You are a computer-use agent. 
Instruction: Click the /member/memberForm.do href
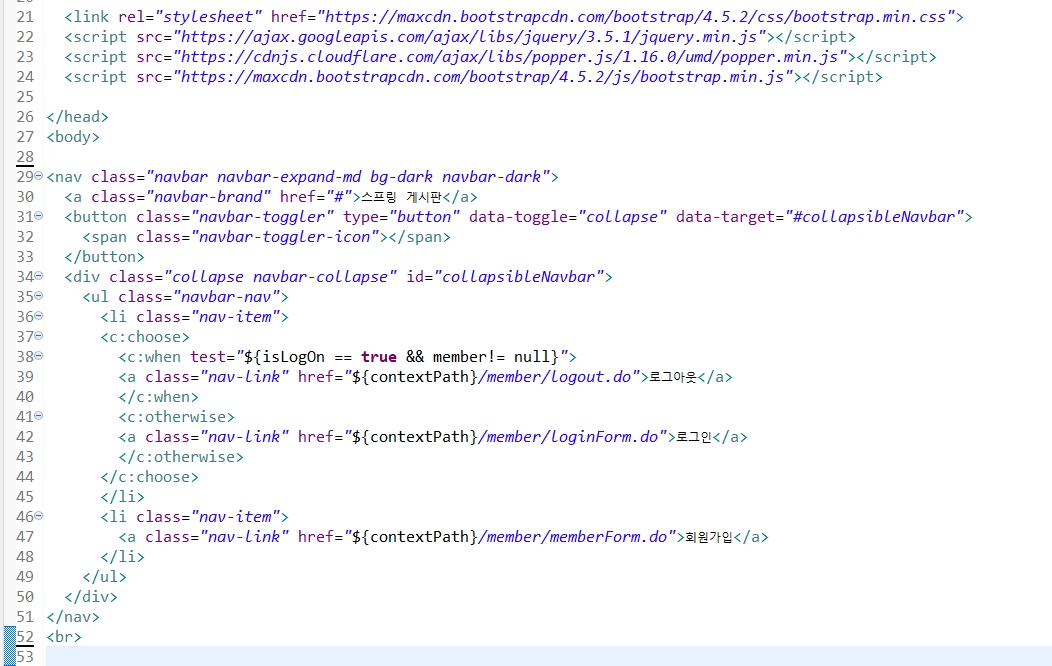[573, 537]
